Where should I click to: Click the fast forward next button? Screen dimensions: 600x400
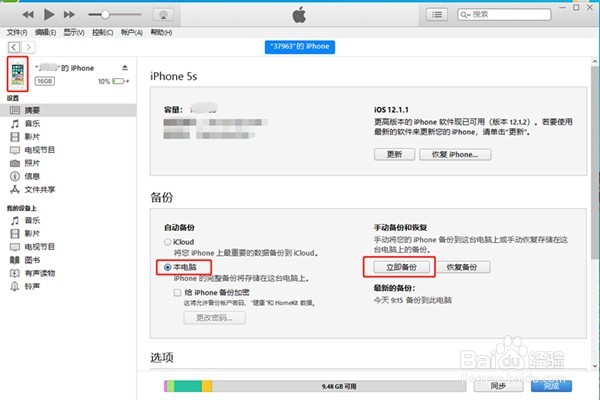click(x=69, y=15)
